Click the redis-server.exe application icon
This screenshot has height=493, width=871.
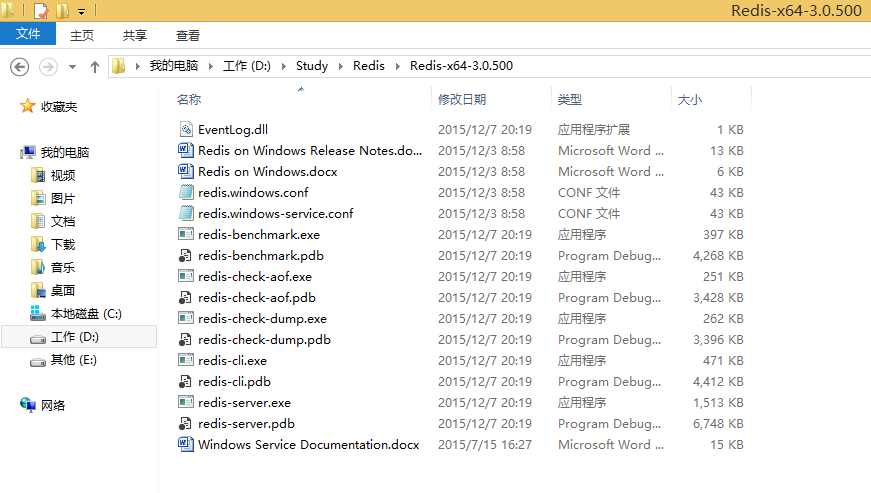click(x=186, y=402)
